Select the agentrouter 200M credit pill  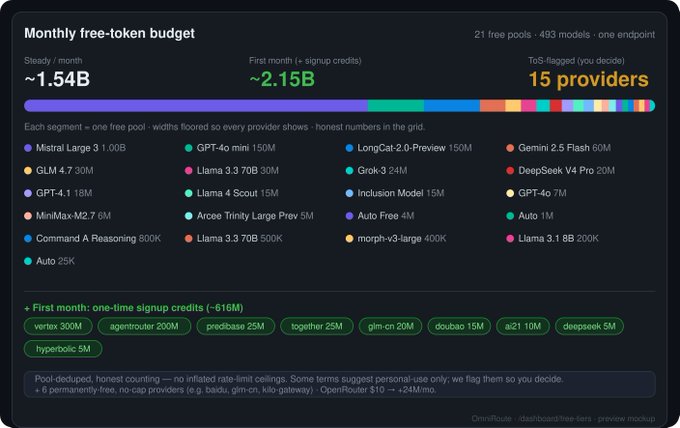pos(144,326)
